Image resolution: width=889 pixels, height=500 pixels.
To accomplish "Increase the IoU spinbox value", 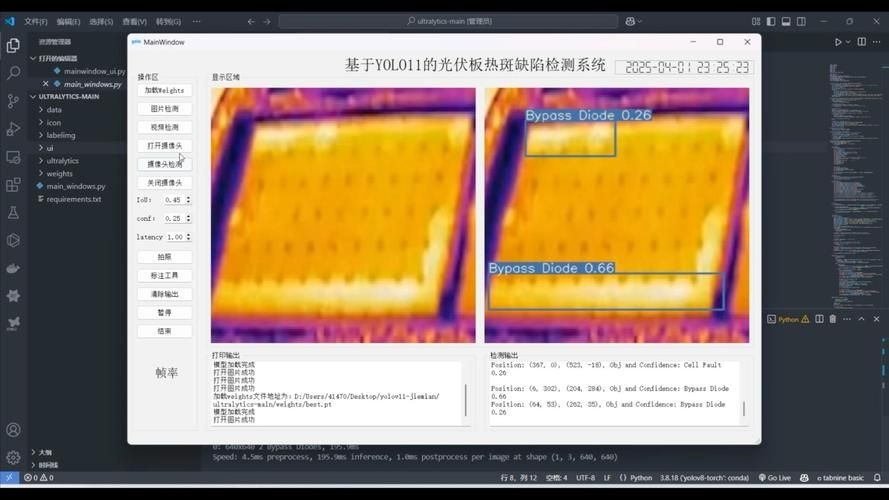I will pyautogui.click(x=188, y=198).
